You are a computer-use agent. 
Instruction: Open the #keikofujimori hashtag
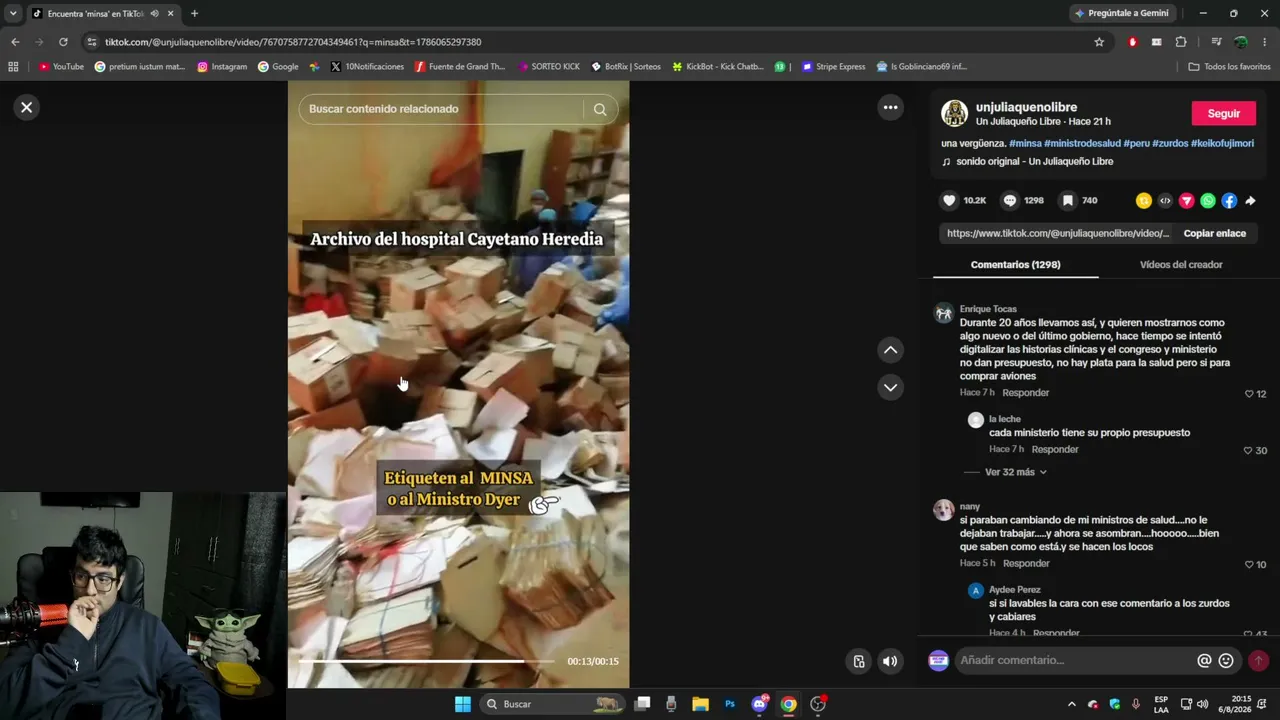[1222, 143]
